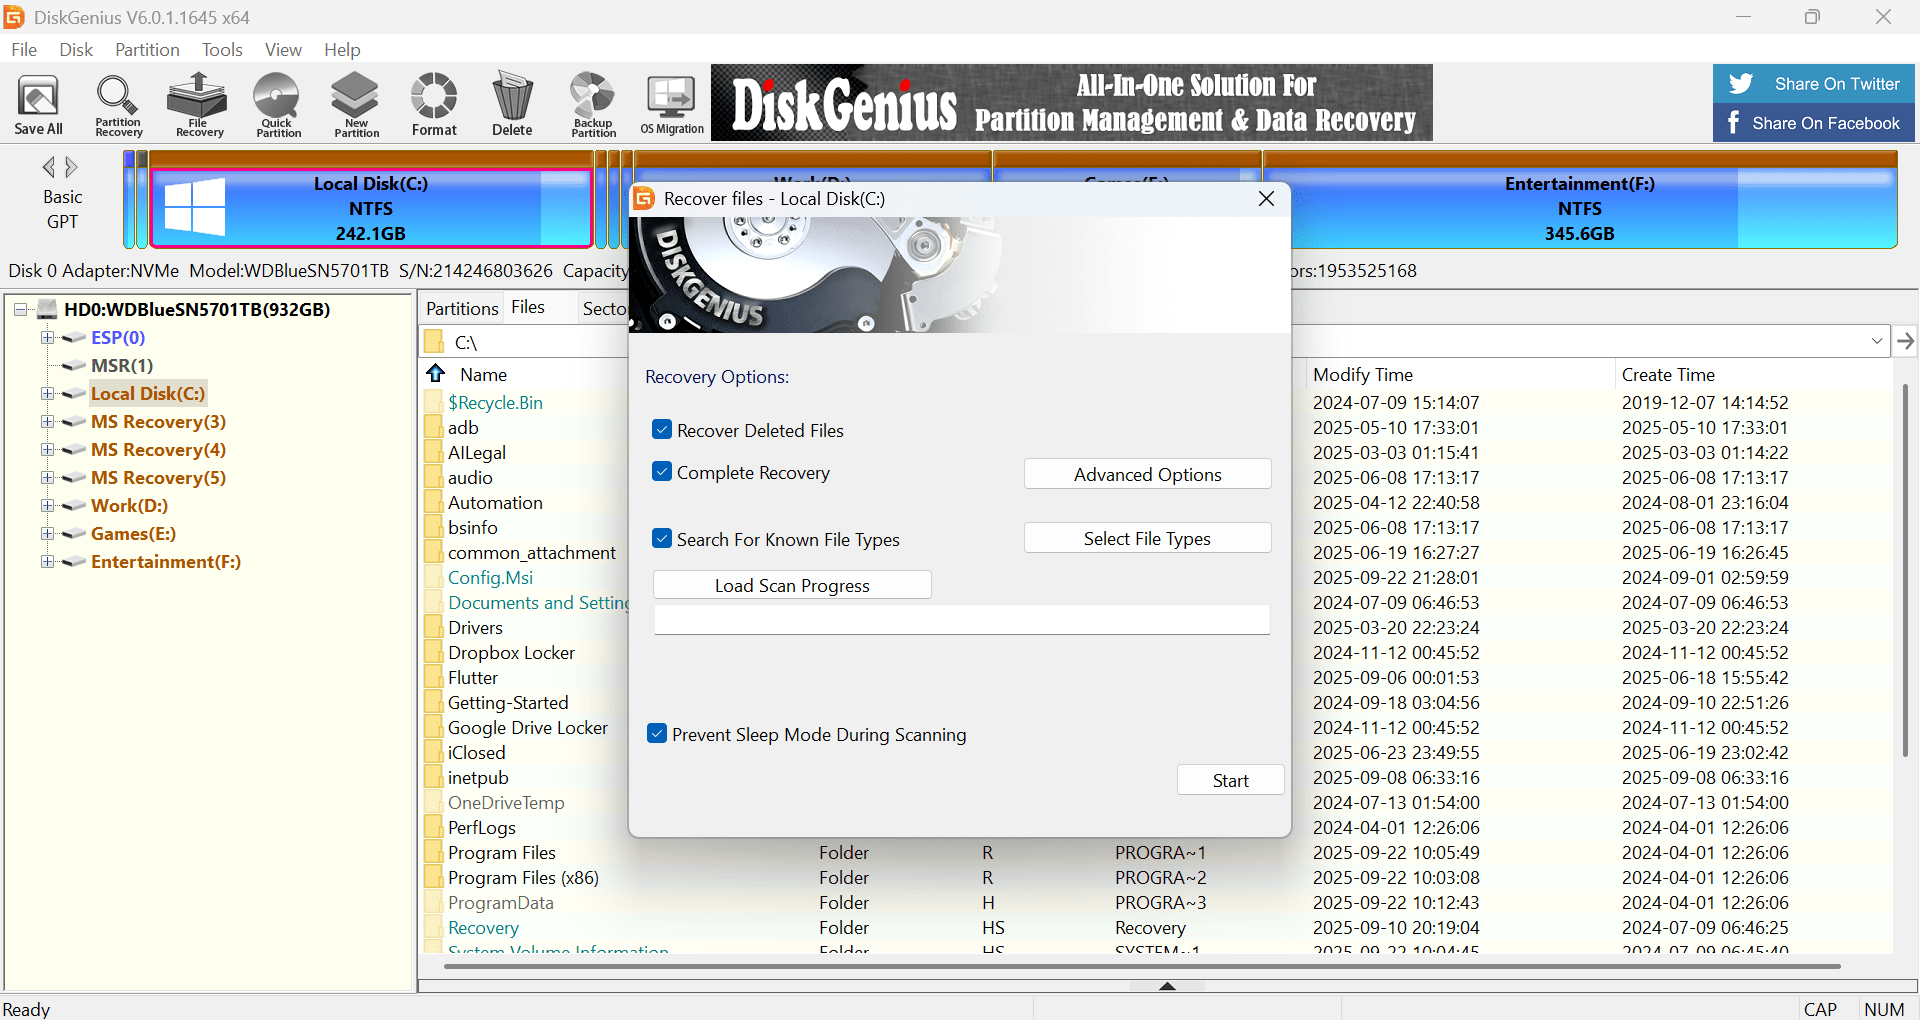Viewport: 1920px width, 1020px height.
Task: Click the Backup Partition icon
Action: tap(593, 104)
